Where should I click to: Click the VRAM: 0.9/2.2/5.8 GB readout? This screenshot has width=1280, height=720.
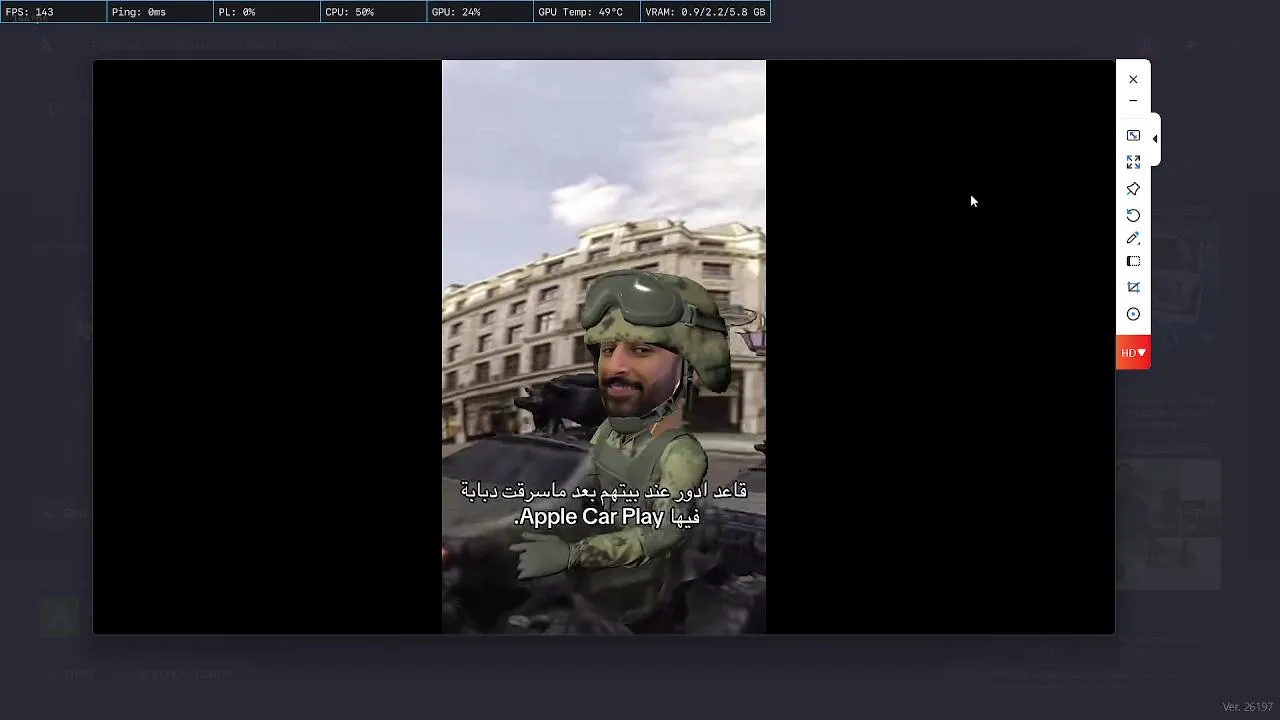click(x=705, y=12)
